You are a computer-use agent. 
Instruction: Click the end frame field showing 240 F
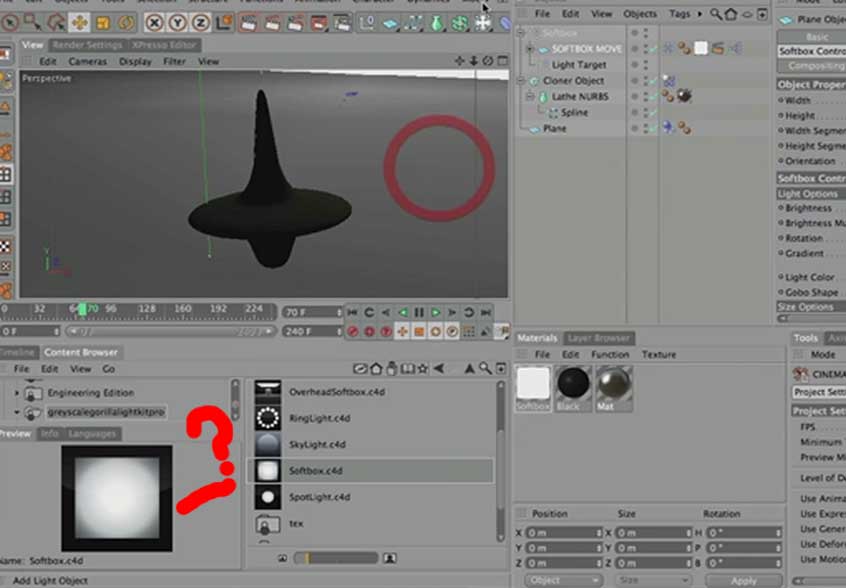[x=312, y=331]
